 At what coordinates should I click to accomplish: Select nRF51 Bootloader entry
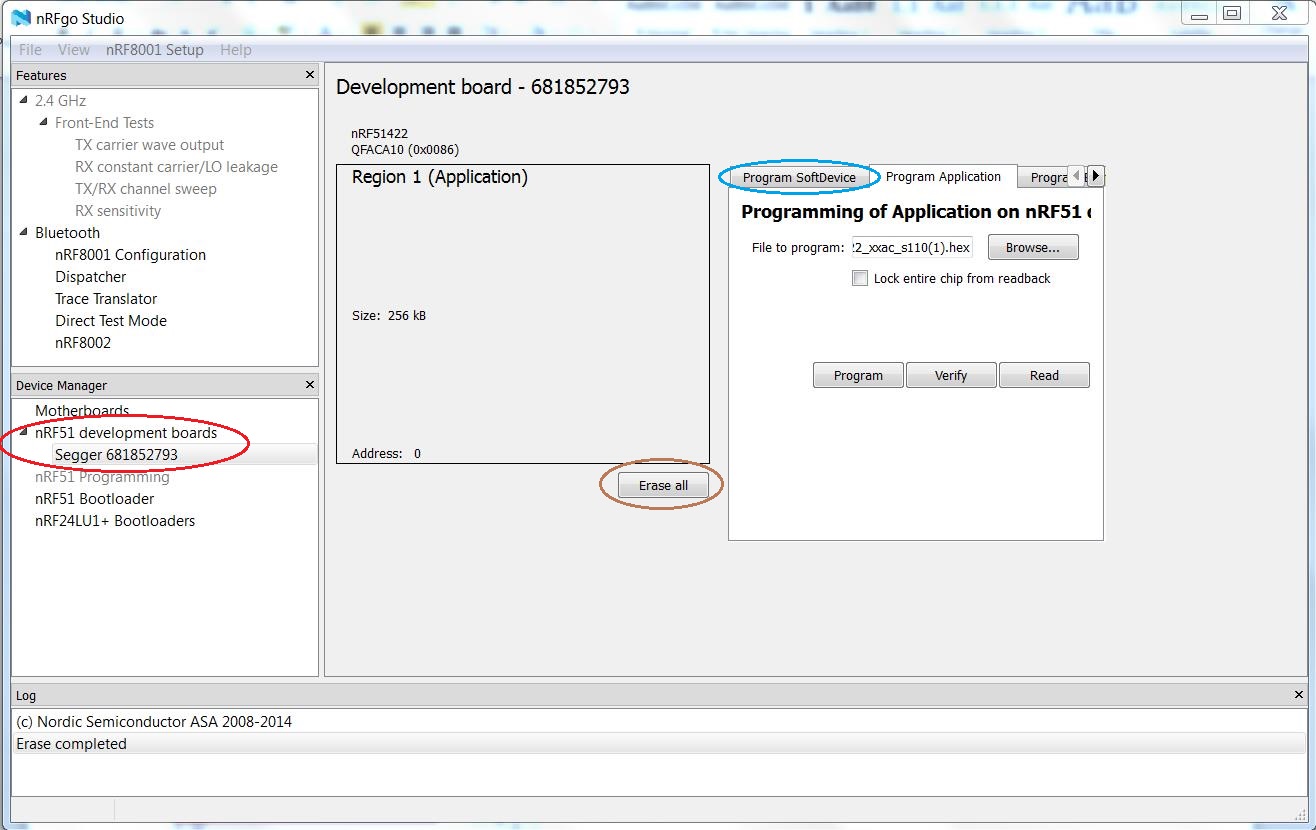click(95, 499)
